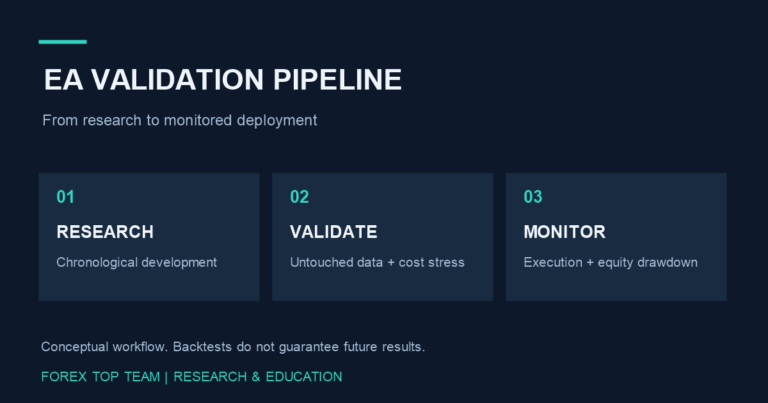Click the step number 02
The image size is (768, 403).
click(x=299, y=197)
